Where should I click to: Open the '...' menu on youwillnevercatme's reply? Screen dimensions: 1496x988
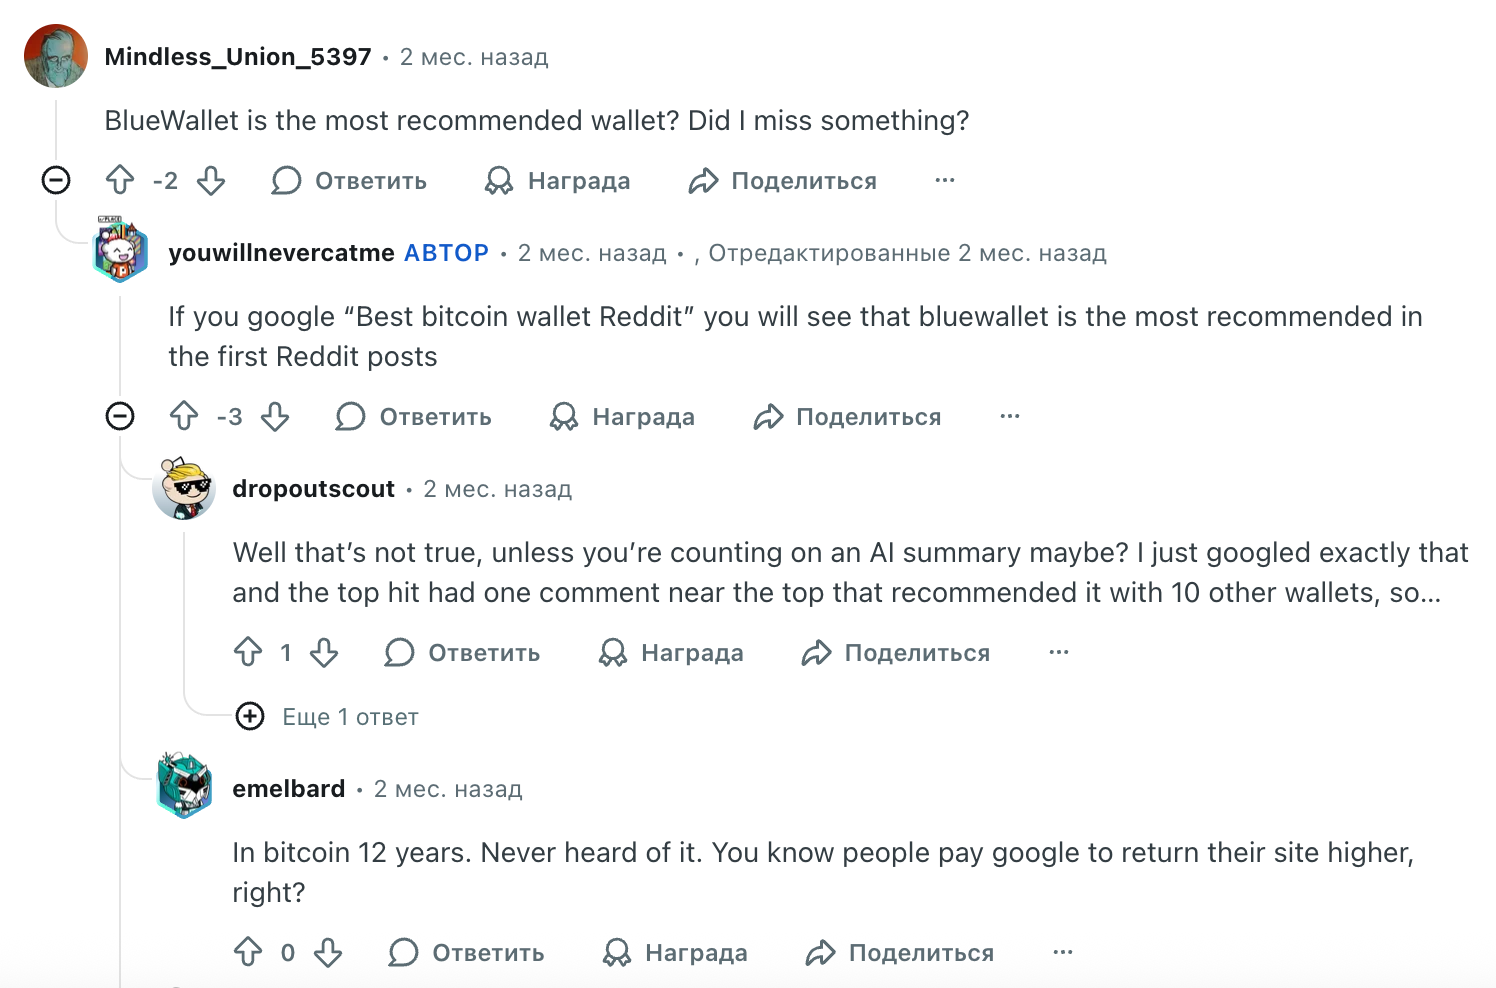coord(1009,417)
